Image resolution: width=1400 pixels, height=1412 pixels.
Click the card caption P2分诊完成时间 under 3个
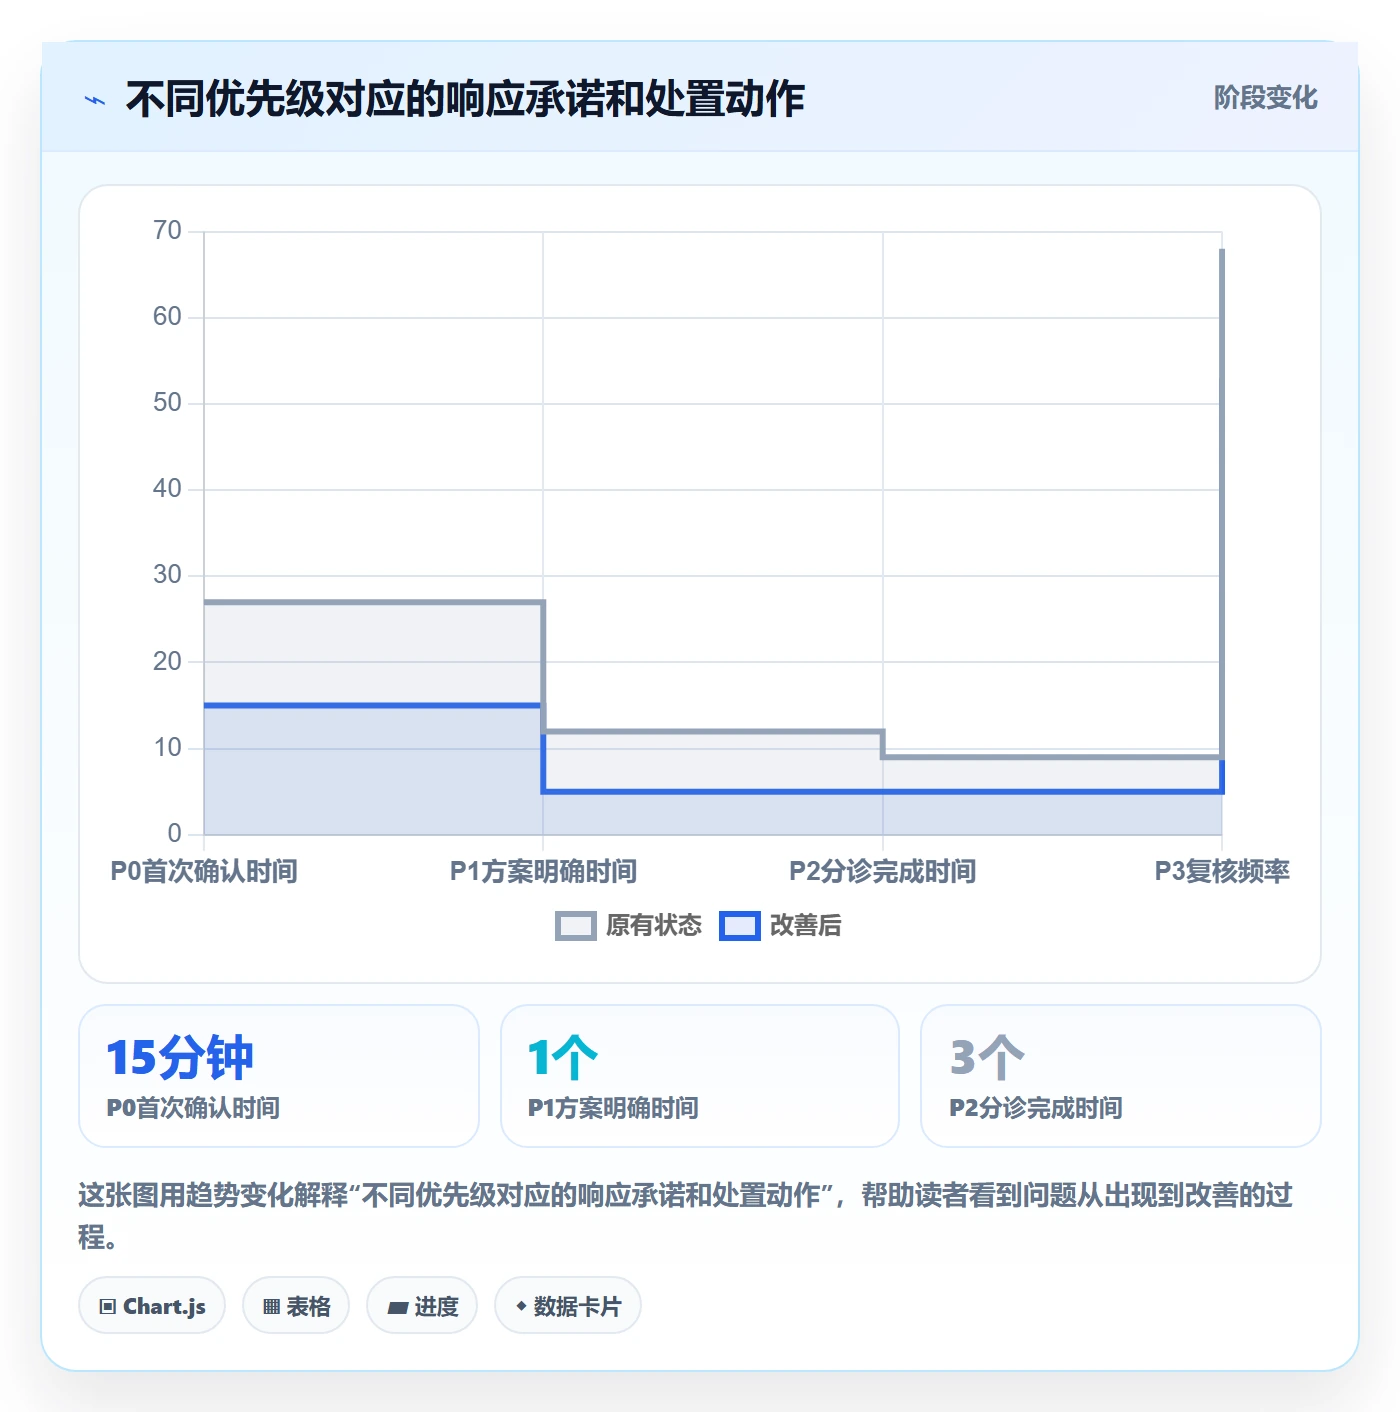point(1036,1108)
